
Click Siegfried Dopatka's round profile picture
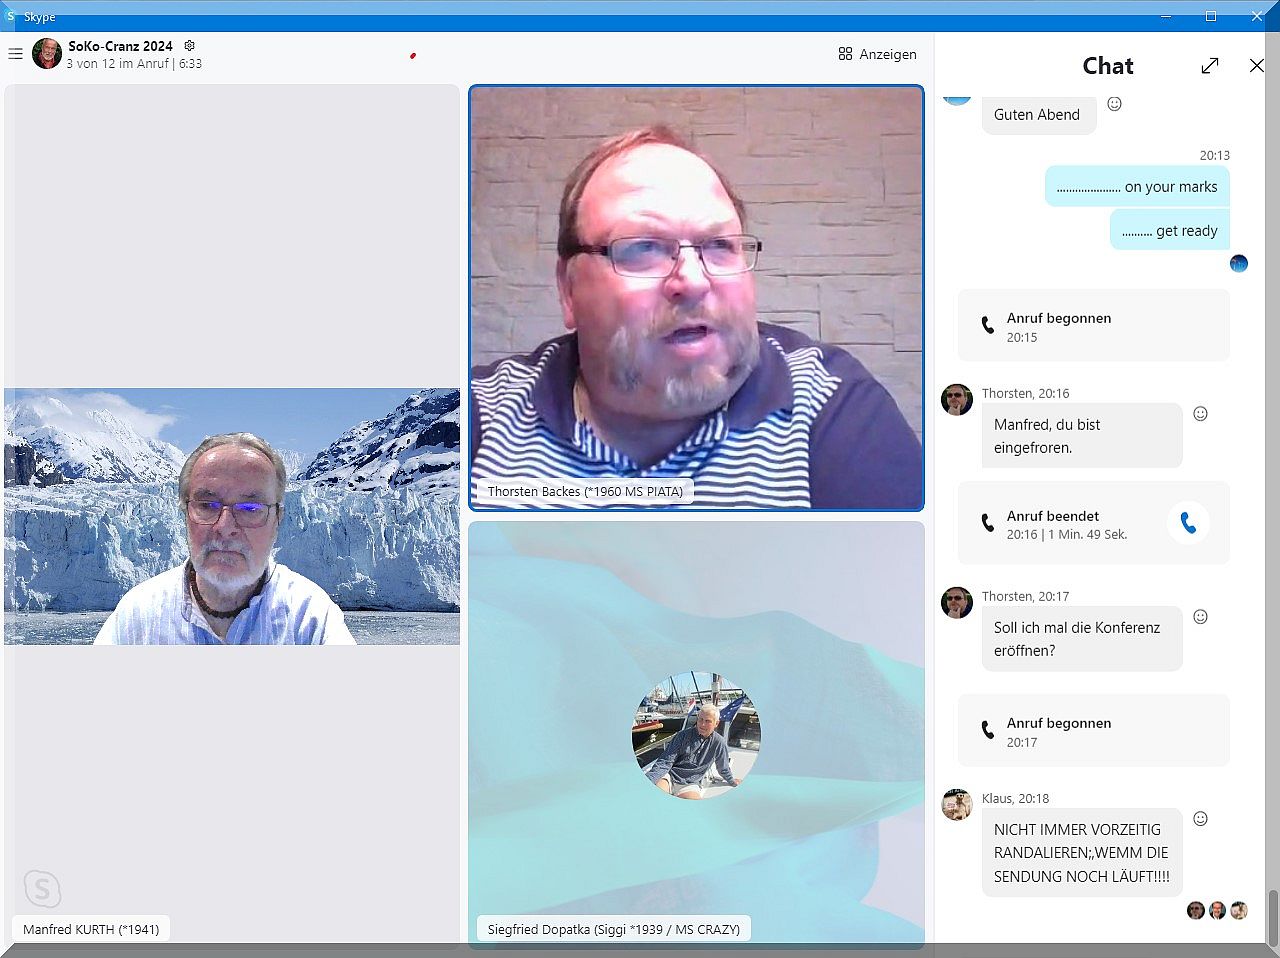point(696,735)
